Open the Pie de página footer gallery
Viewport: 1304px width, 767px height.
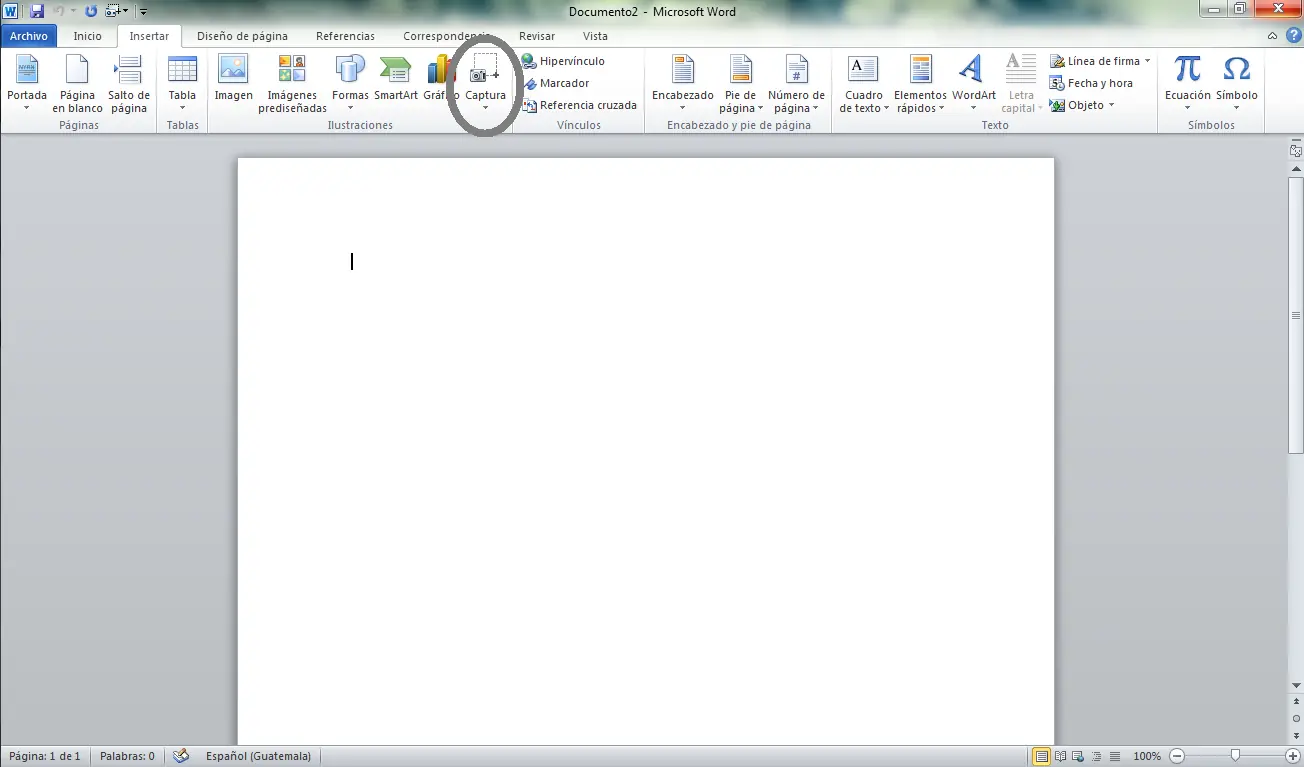(x=740, y=84)
